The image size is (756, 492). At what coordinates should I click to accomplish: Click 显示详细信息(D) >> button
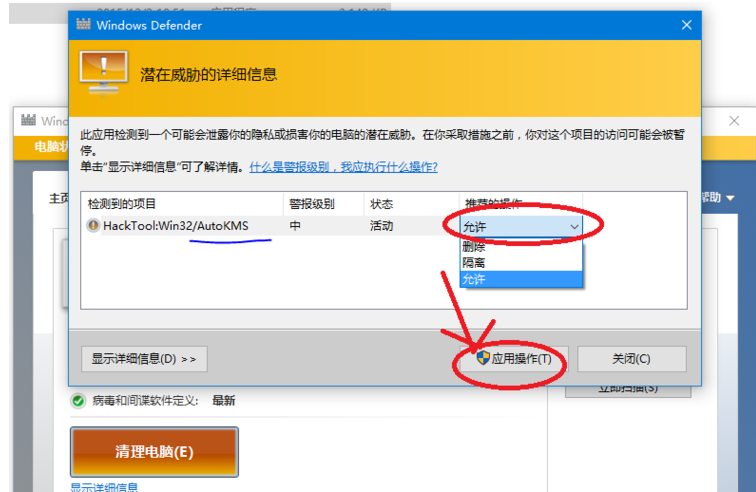[x=144, y=359]
